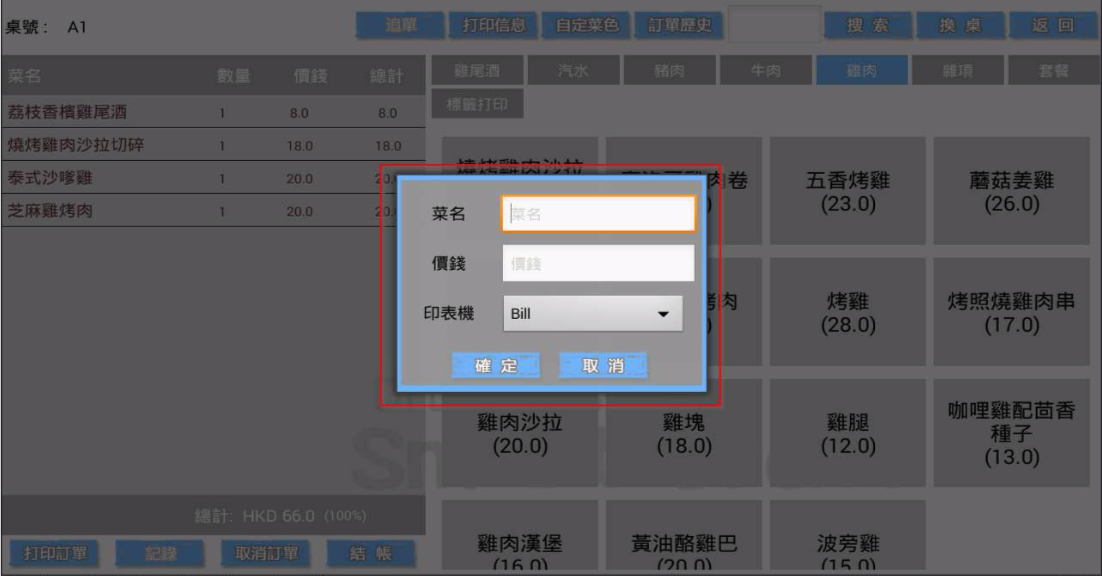
Task: Add 烤雞 (28.0) menu item
Action: [848, 312]
